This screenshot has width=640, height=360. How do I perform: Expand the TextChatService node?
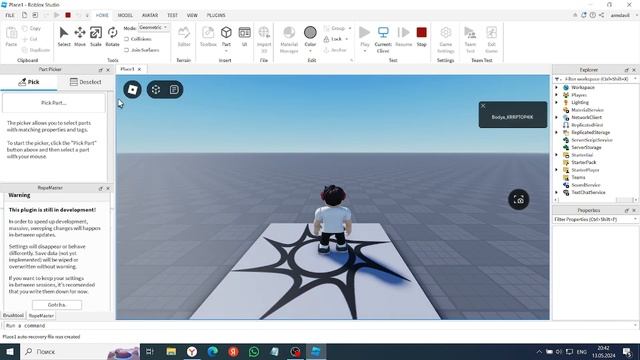[556, 192]
